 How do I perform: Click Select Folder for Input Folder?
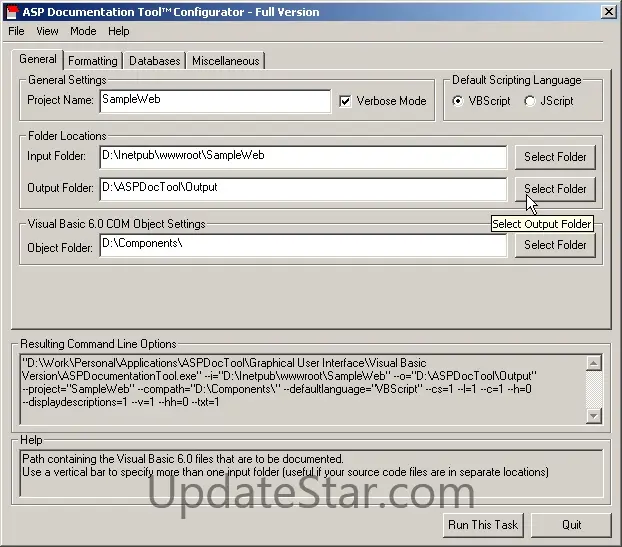(555, 157)
